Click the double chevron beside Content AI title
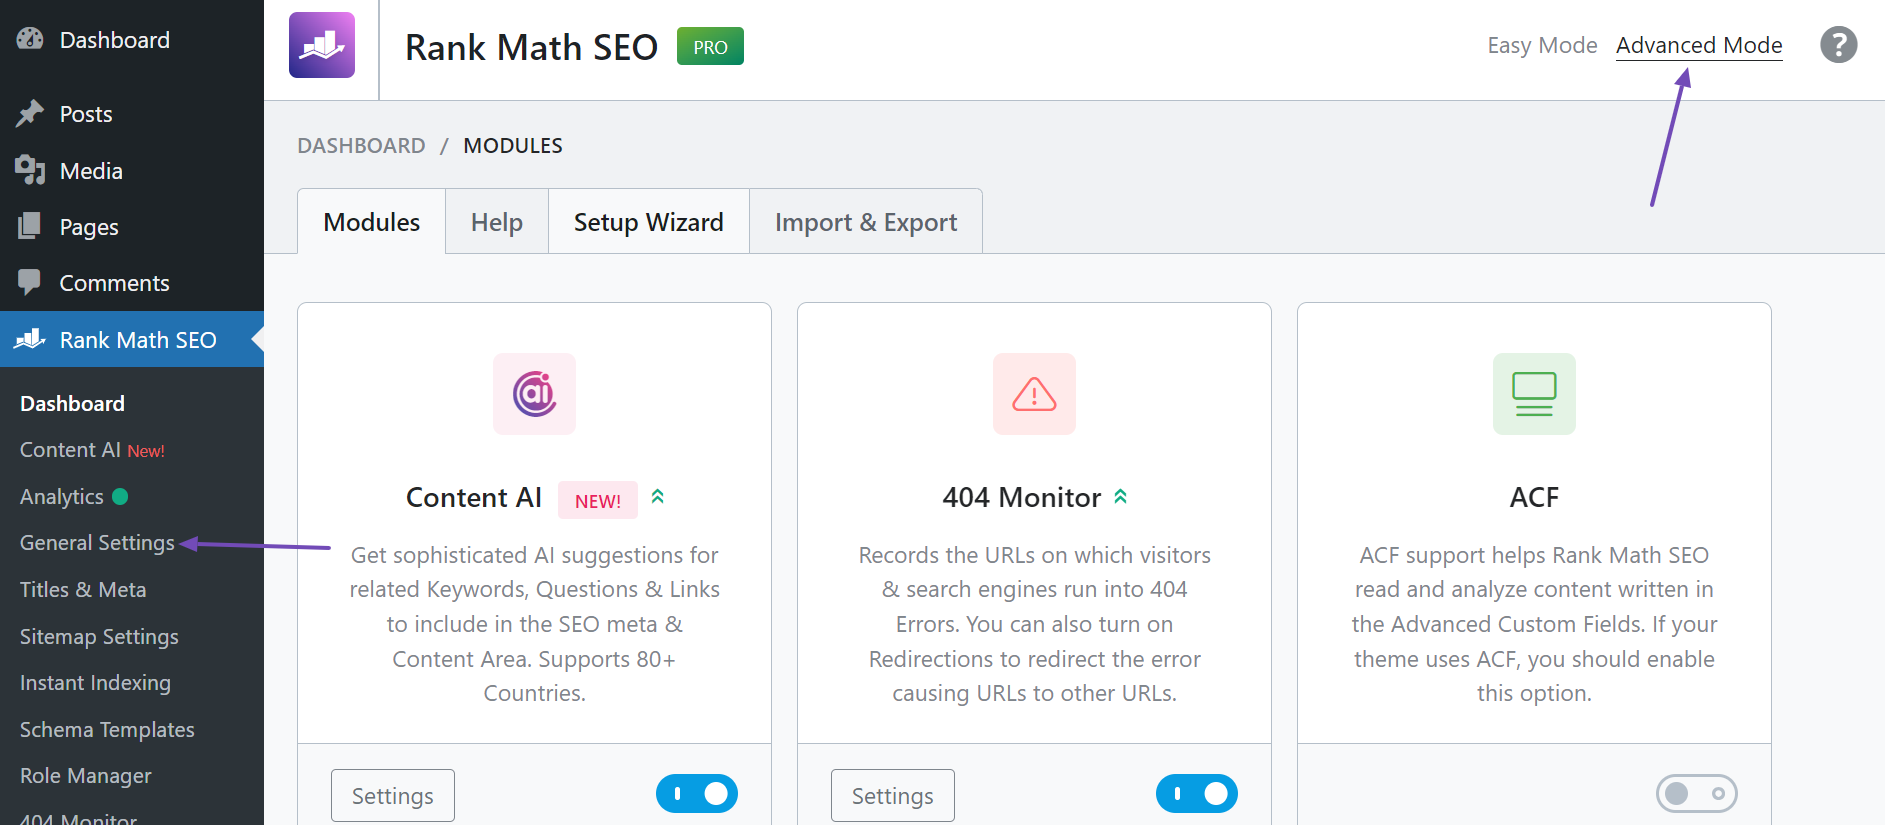This screenshot has width=1885, height=825. tap(658, 496)
